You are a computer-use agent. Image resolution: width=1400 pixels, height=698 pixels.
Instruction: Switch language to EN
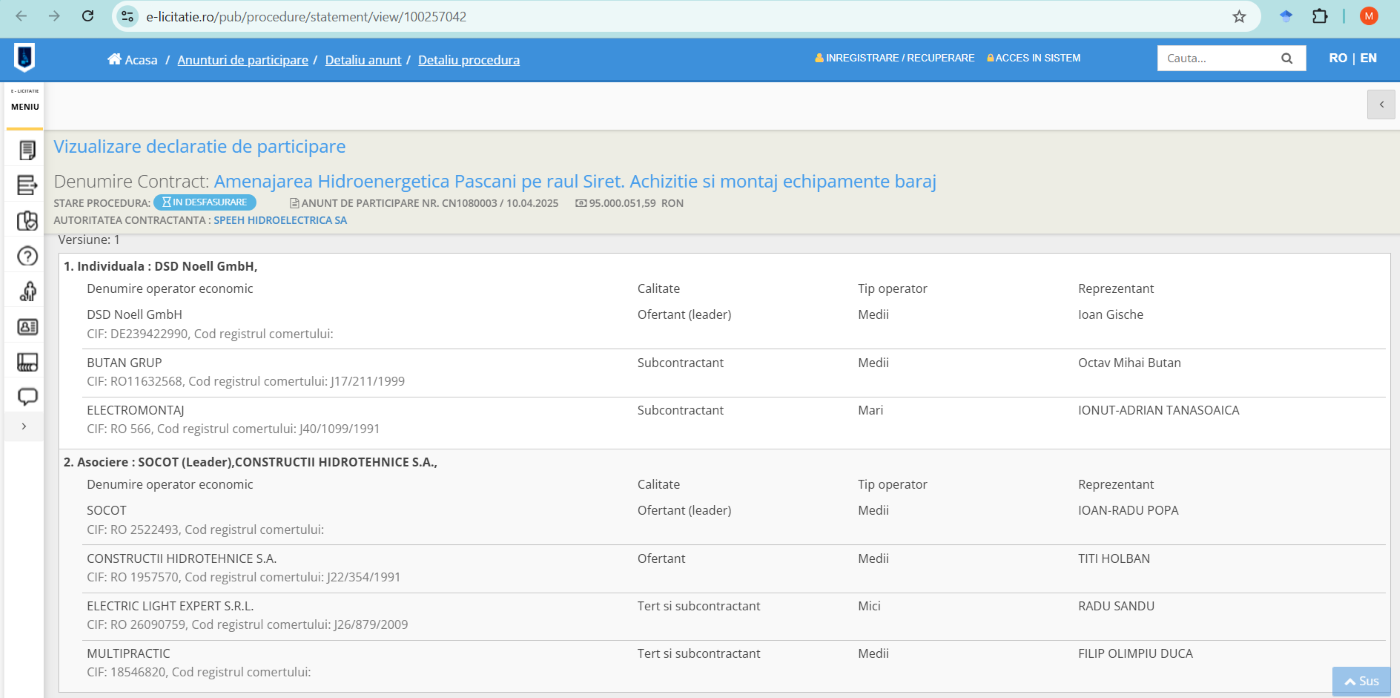1368,58
